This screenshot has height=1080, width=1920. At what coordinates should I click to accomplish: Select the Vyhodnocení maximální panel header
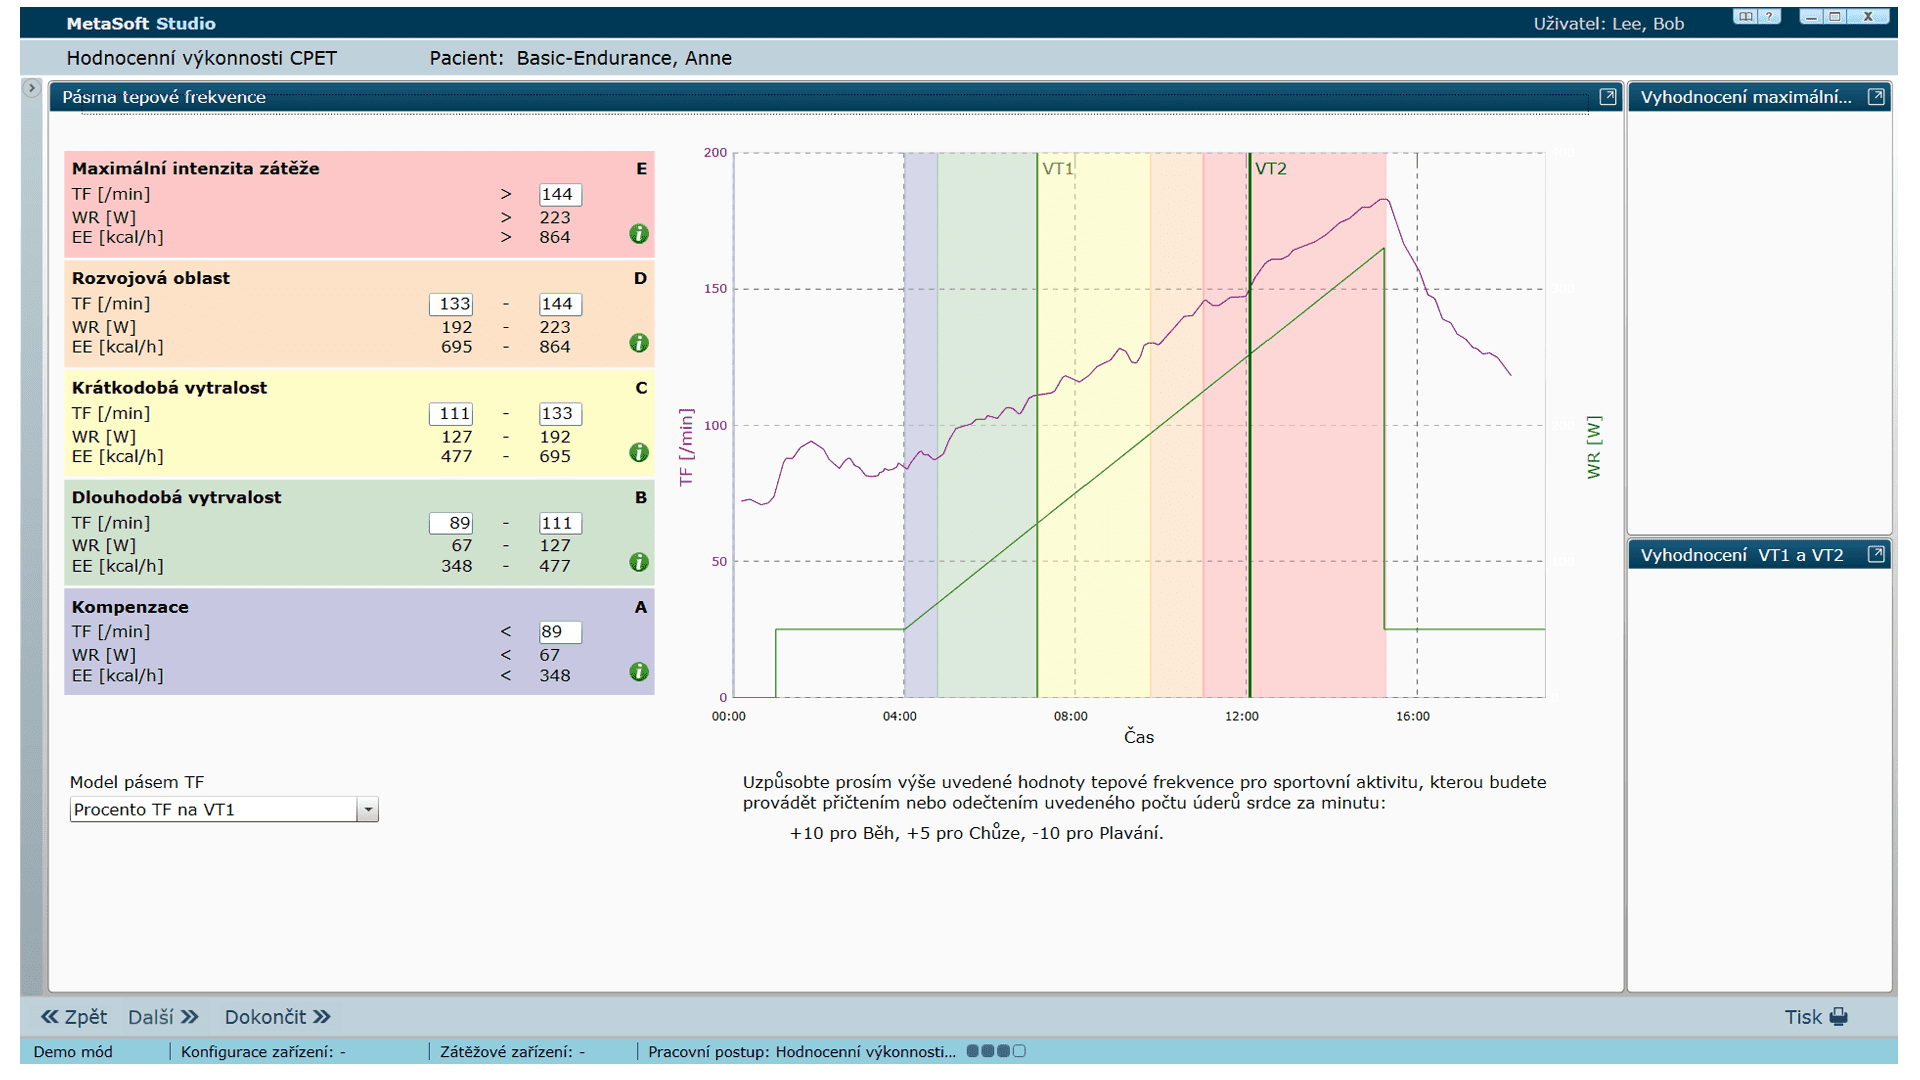(x=1745, y=97)
